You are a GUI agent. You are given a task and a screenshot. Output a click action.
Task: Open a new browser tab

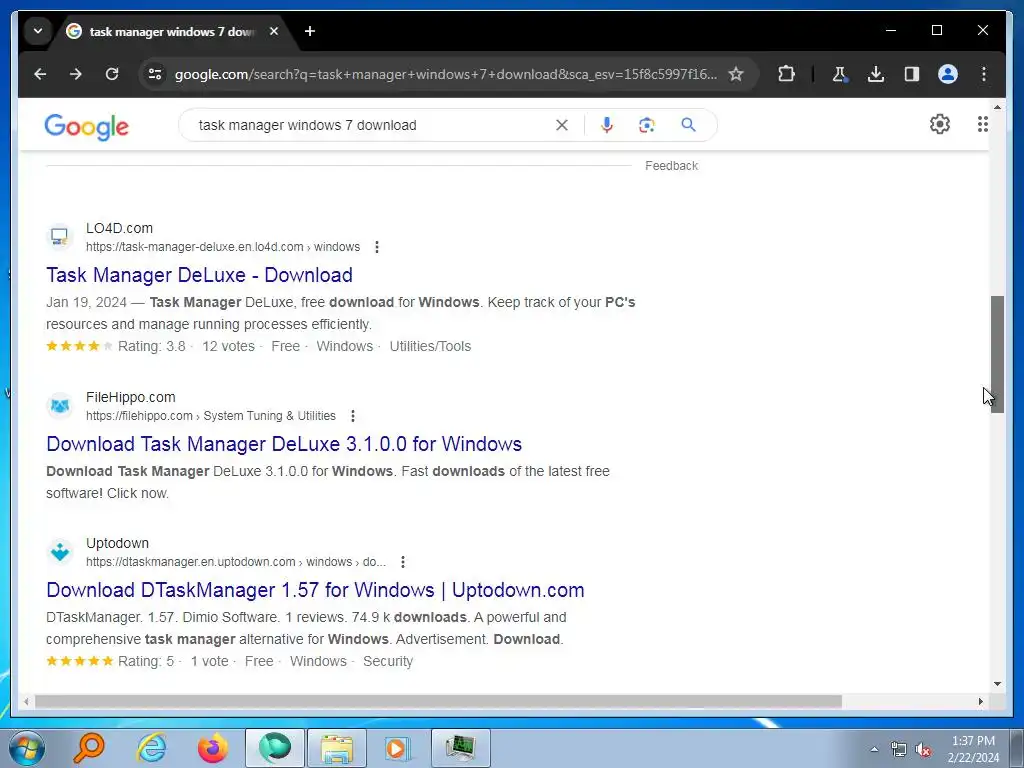310,31
